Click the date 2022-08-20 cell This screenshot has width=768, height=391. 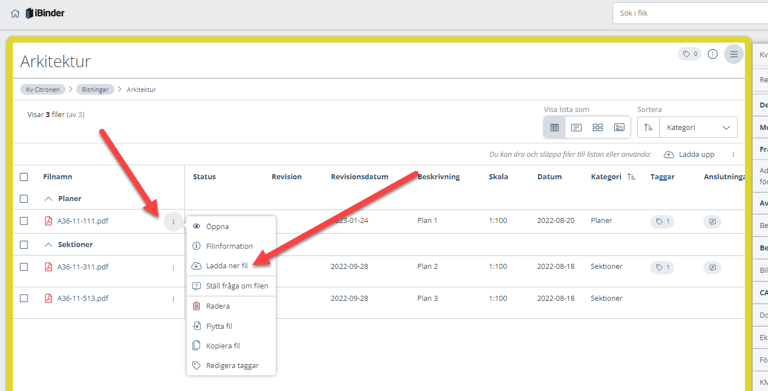556,221
